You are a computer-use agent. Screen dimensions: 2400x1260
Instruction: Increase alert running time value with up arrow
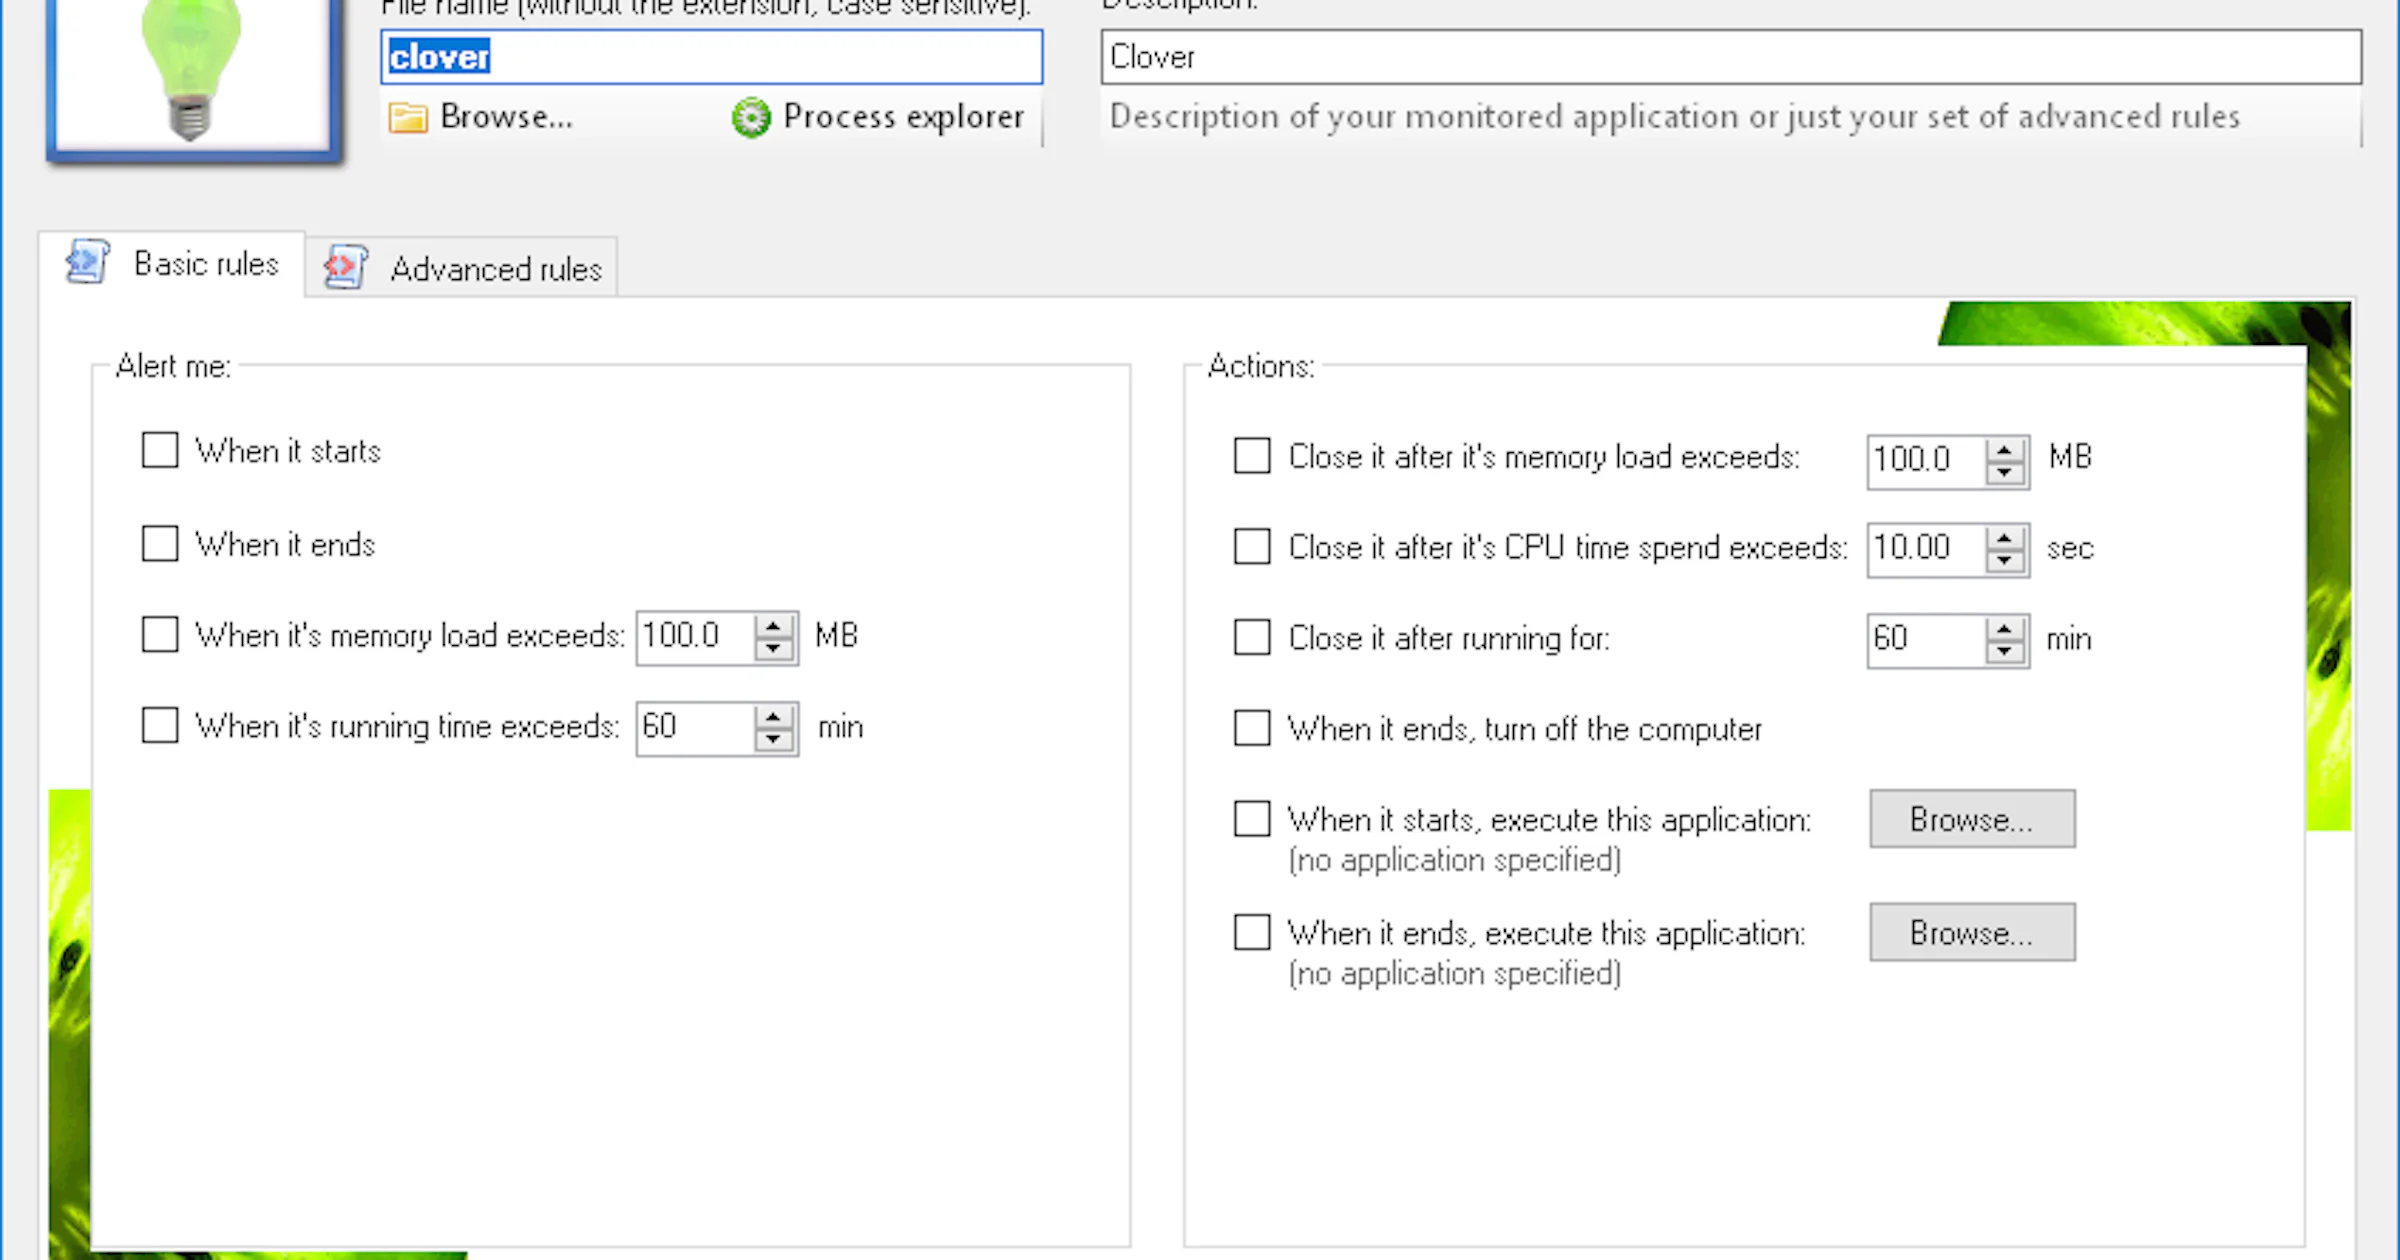pos(773,717)
